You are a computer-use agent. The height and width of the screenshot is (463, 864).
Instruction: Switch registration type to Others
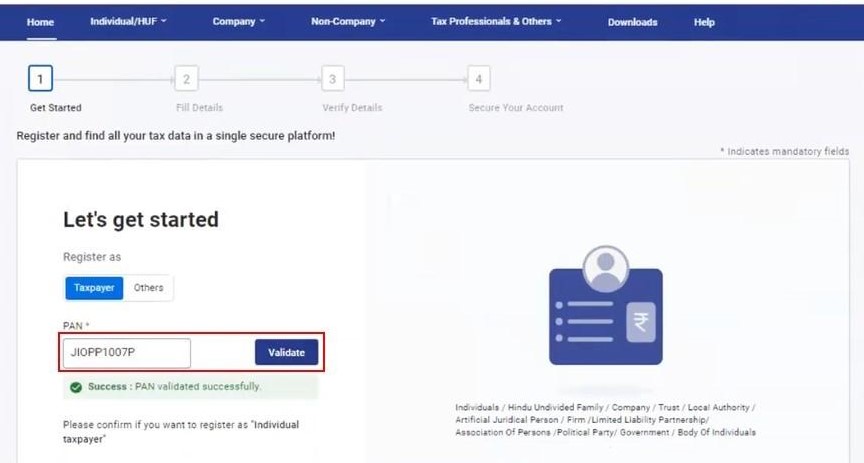[x=148, y=288]
